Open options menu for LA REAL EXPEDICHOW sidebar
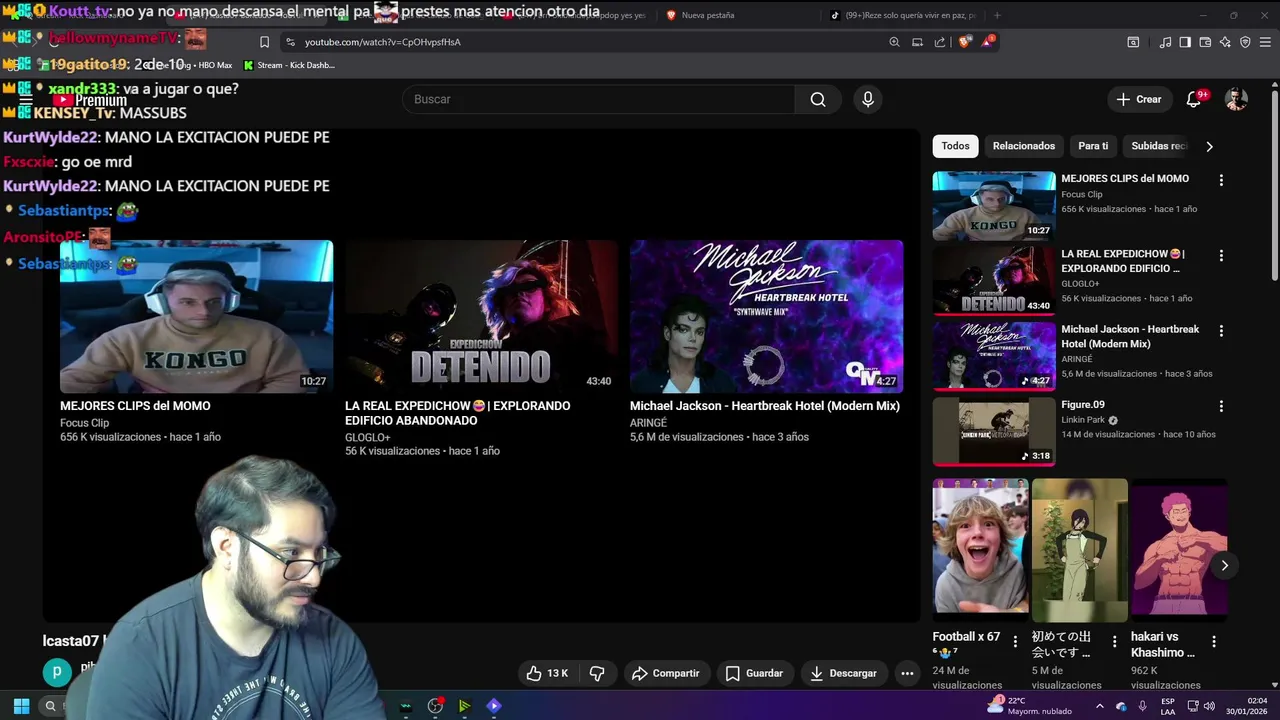This screenshot has height=720, width=1280. point(1221,256)
